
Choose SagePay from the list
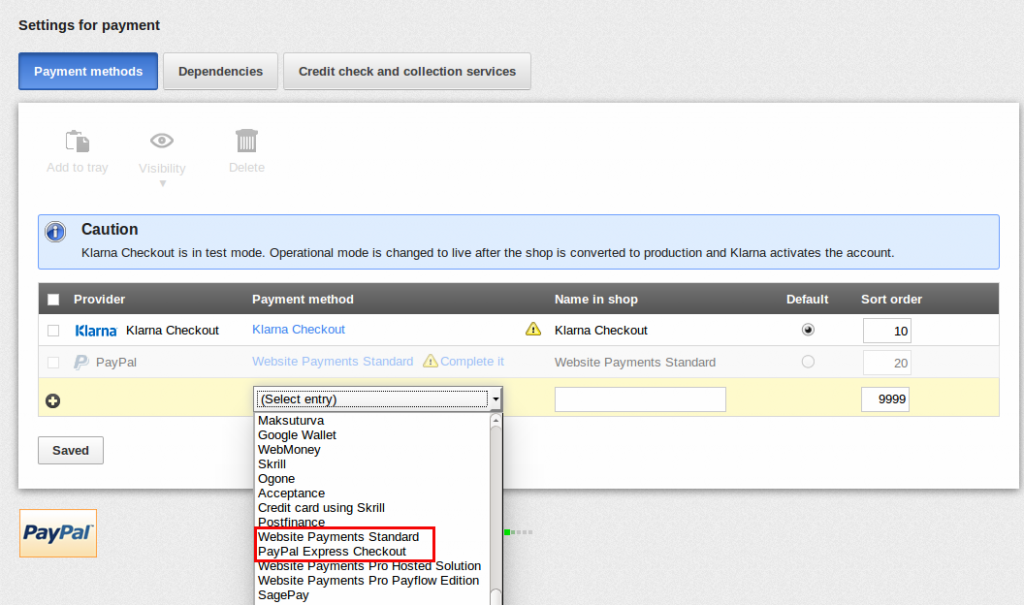283,595
